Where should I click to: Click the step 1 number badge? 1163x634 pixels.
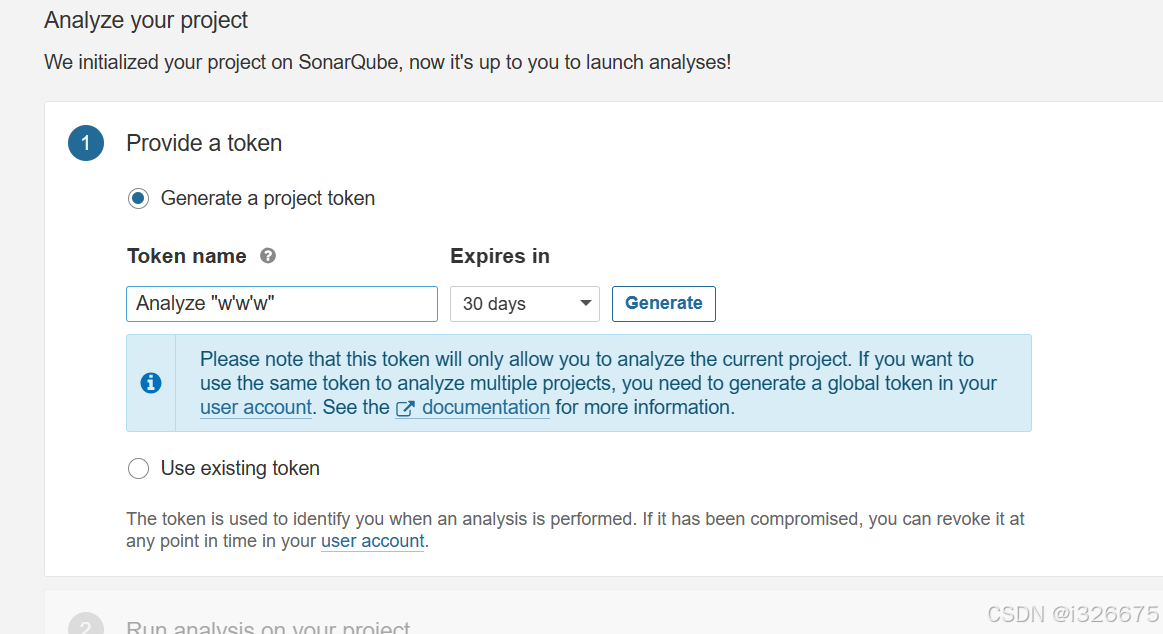click(86, 143)
